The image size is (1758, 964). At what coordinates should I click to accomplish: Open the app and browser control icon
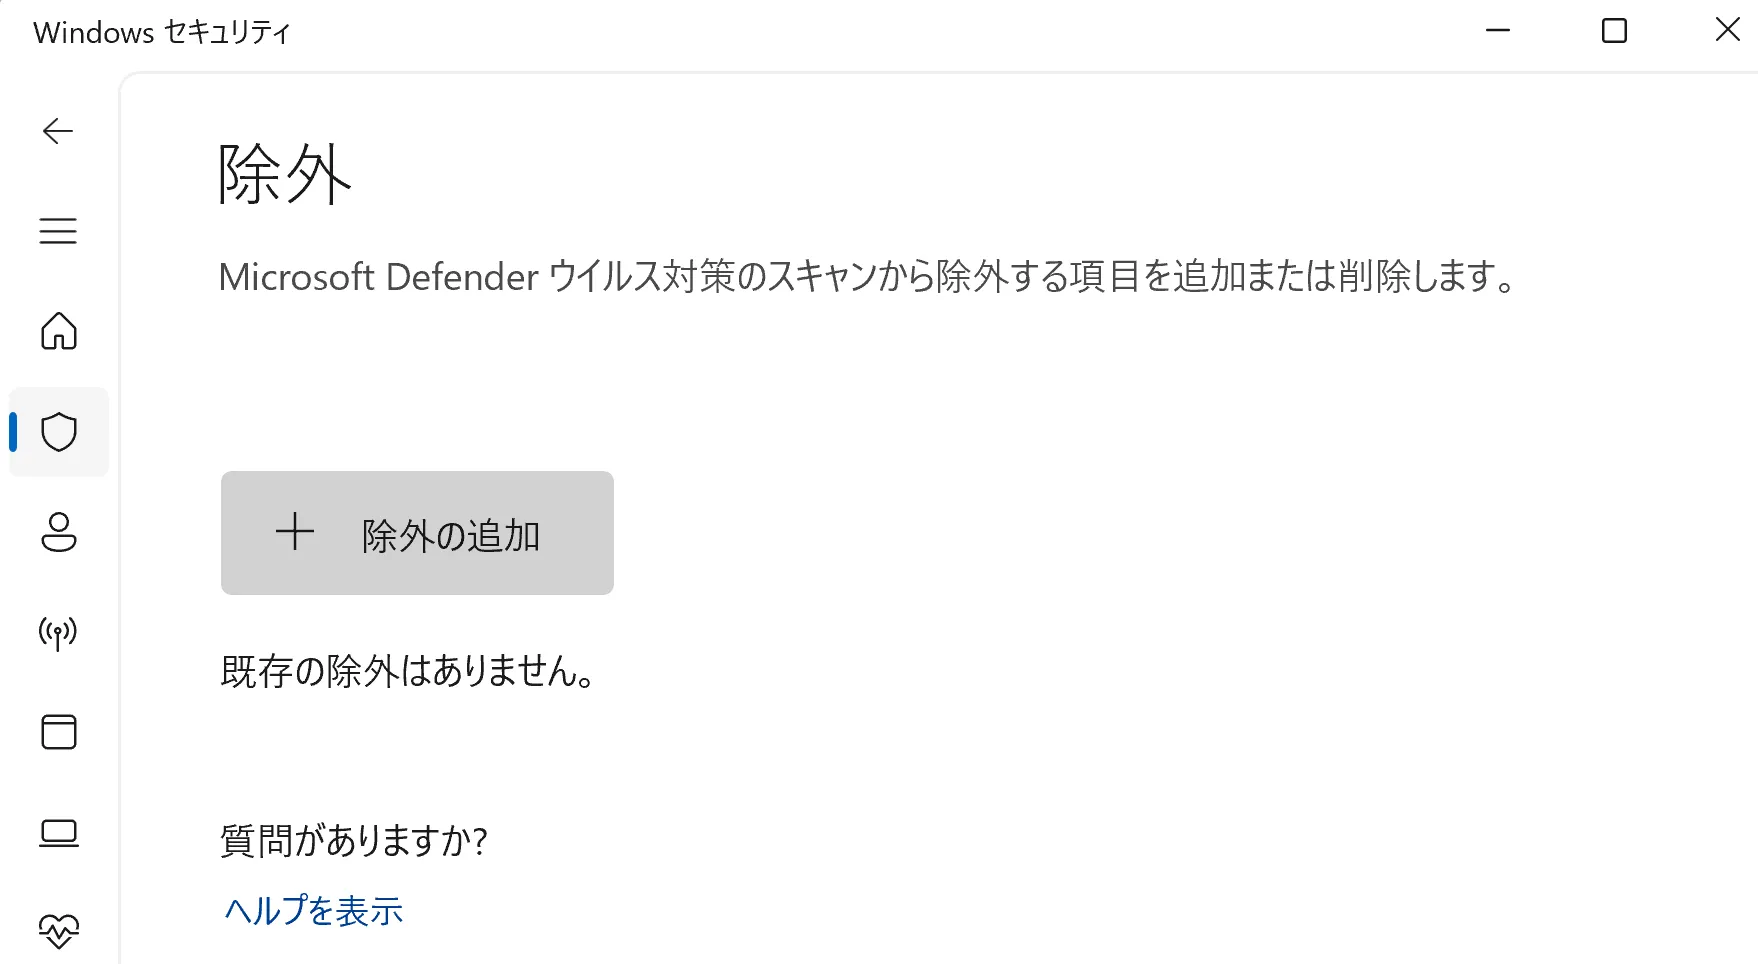click(x=58, y=732)
